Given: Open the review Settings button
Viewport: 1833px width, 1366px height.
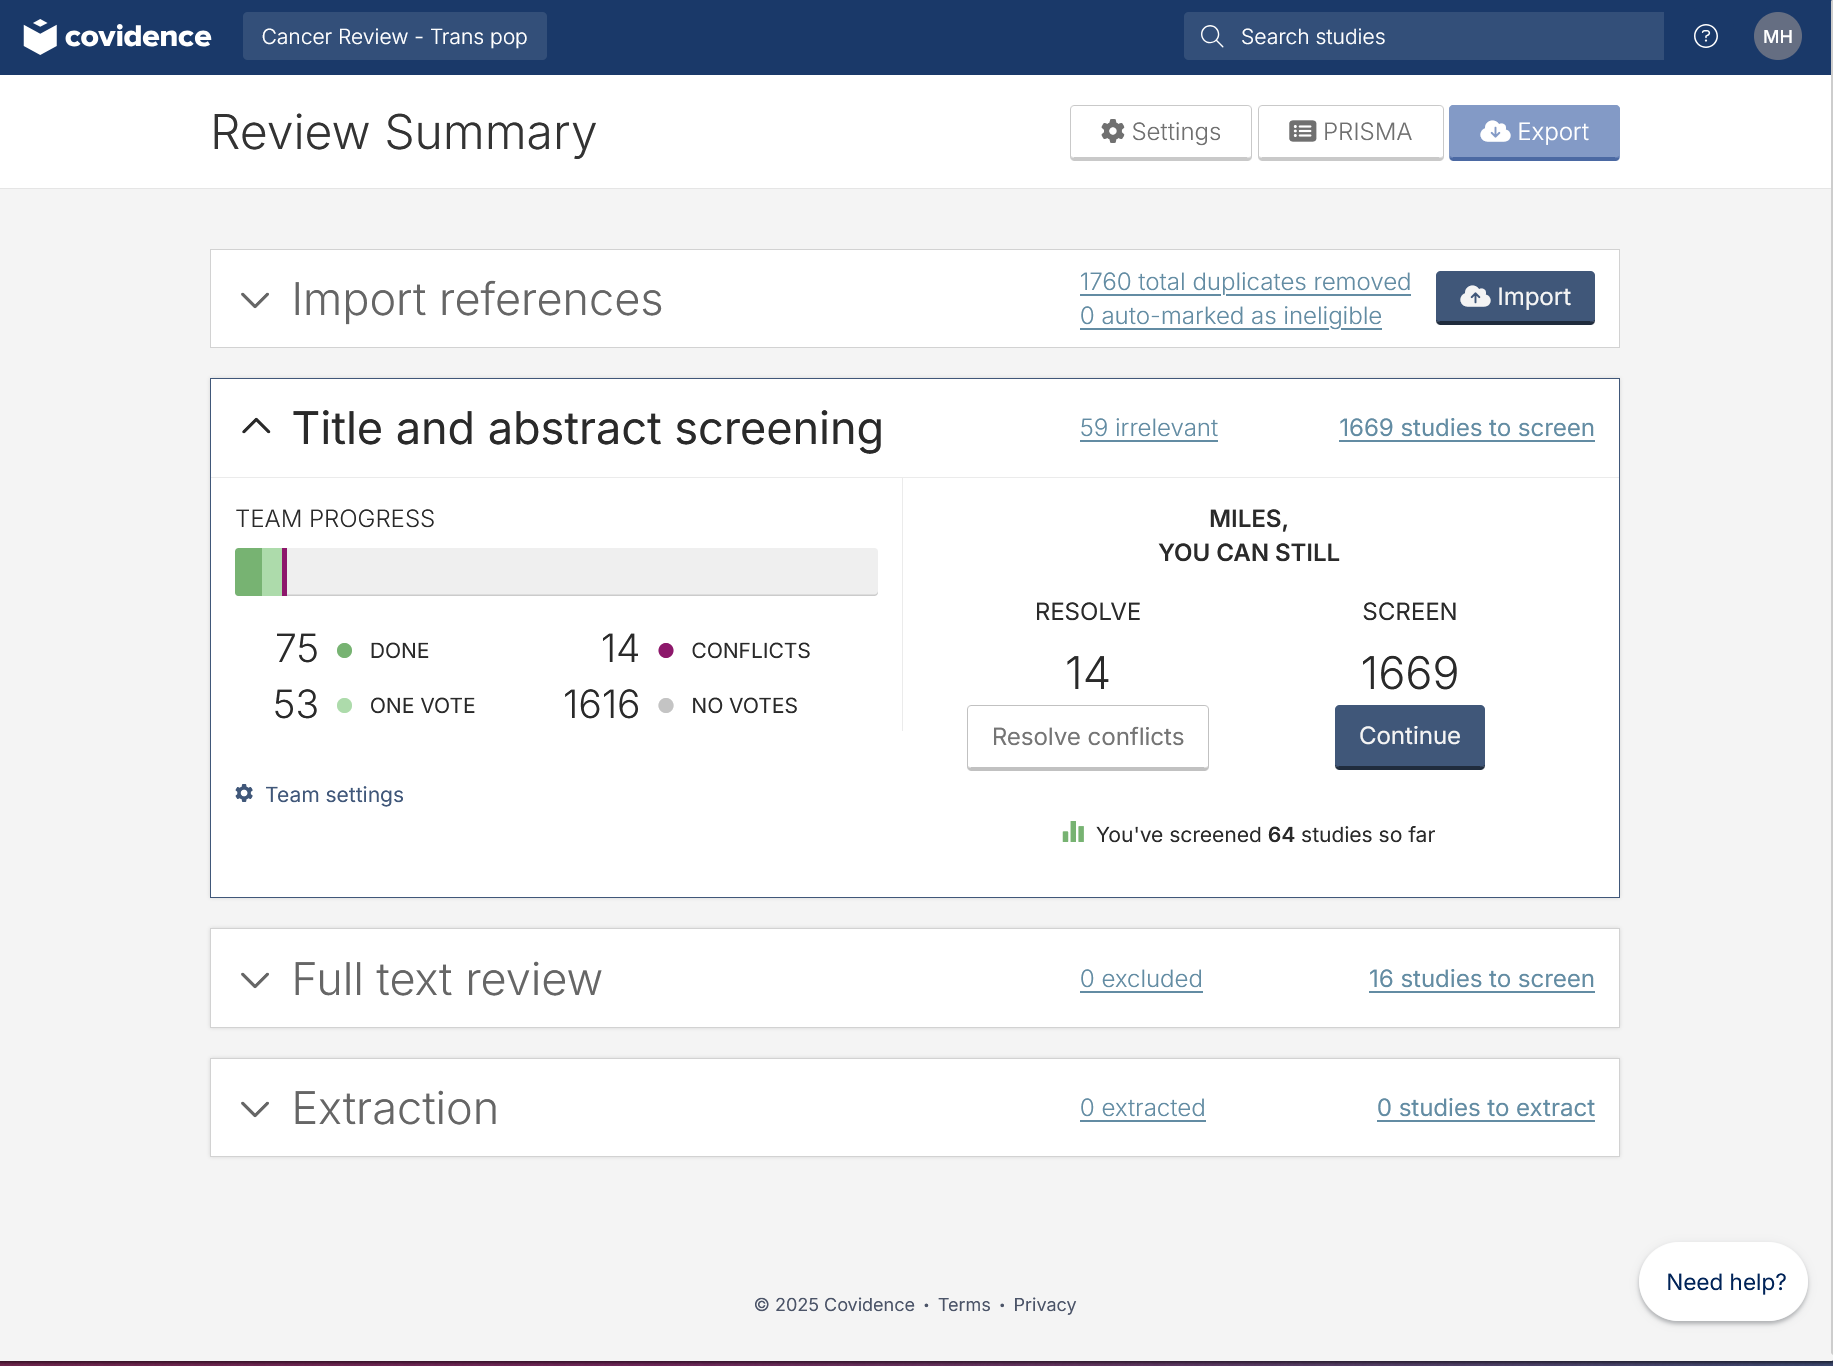Looking at the screenshot, I should [x=1160, y=132].
